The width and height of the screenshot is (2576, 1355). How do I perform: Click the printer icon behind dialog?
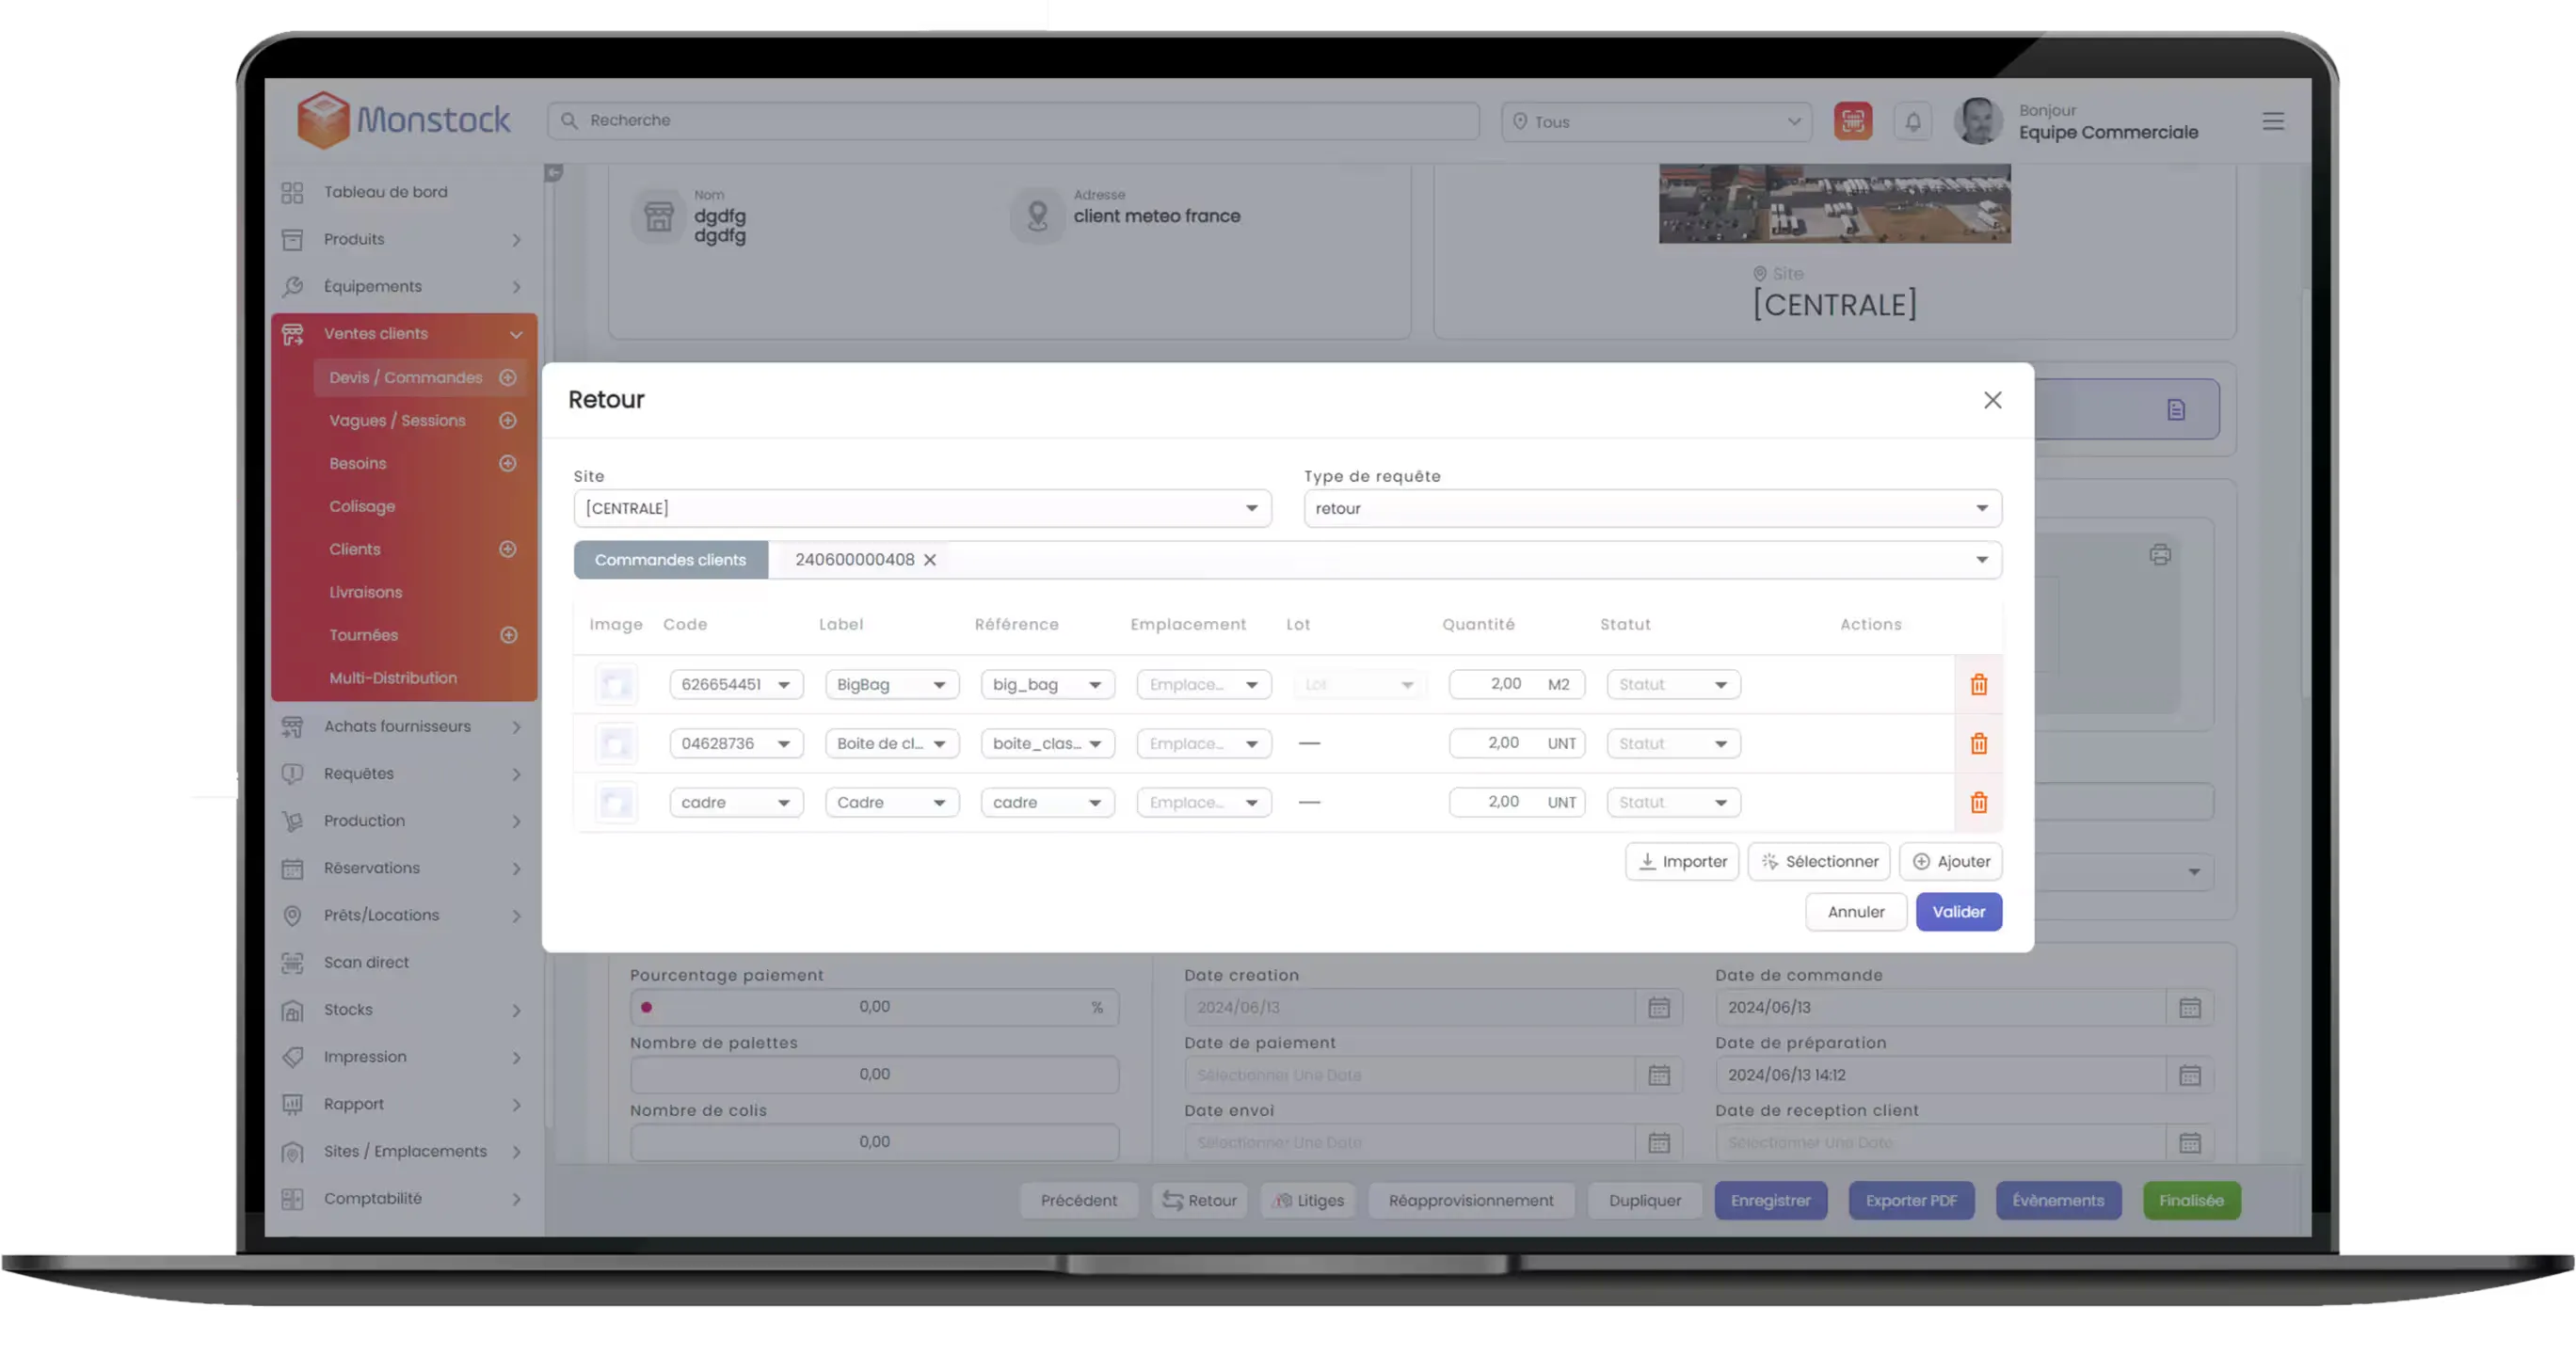(2160, 555)
